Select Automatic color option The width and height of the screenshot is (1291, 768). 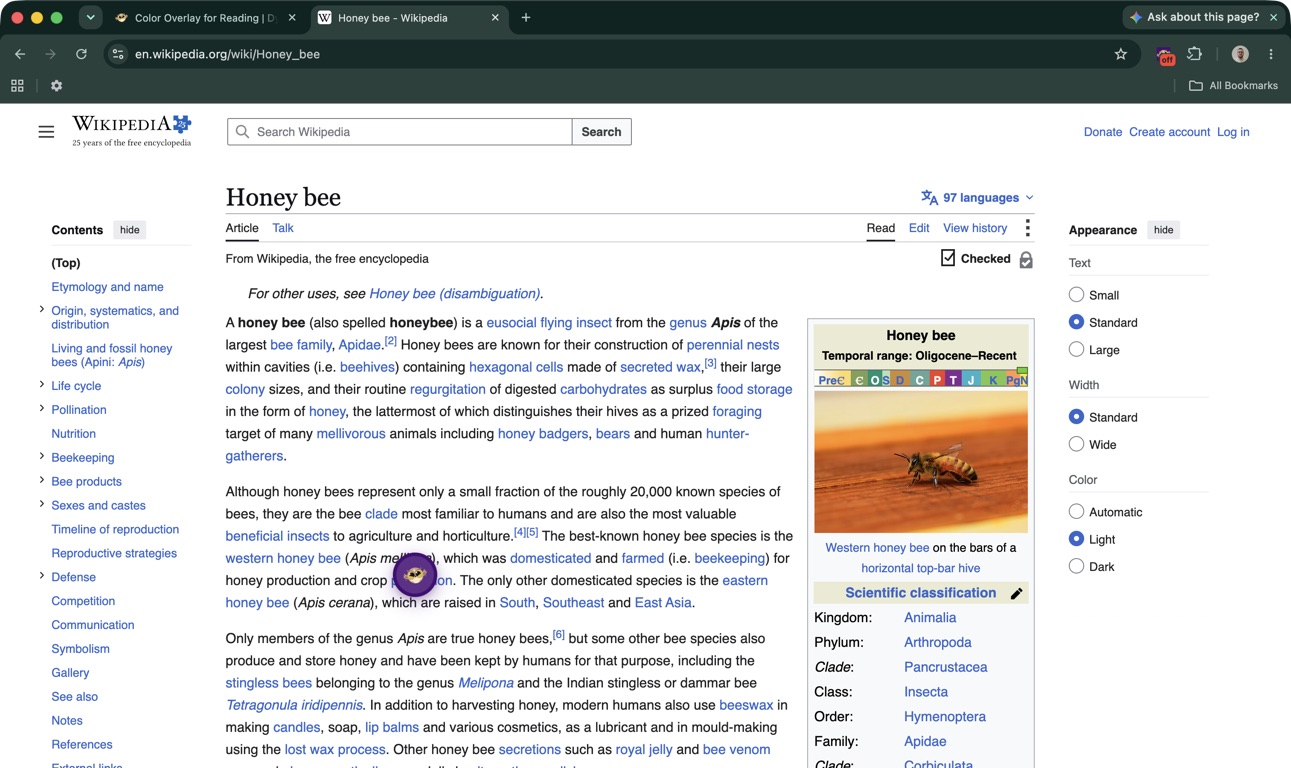[1076, 512]
